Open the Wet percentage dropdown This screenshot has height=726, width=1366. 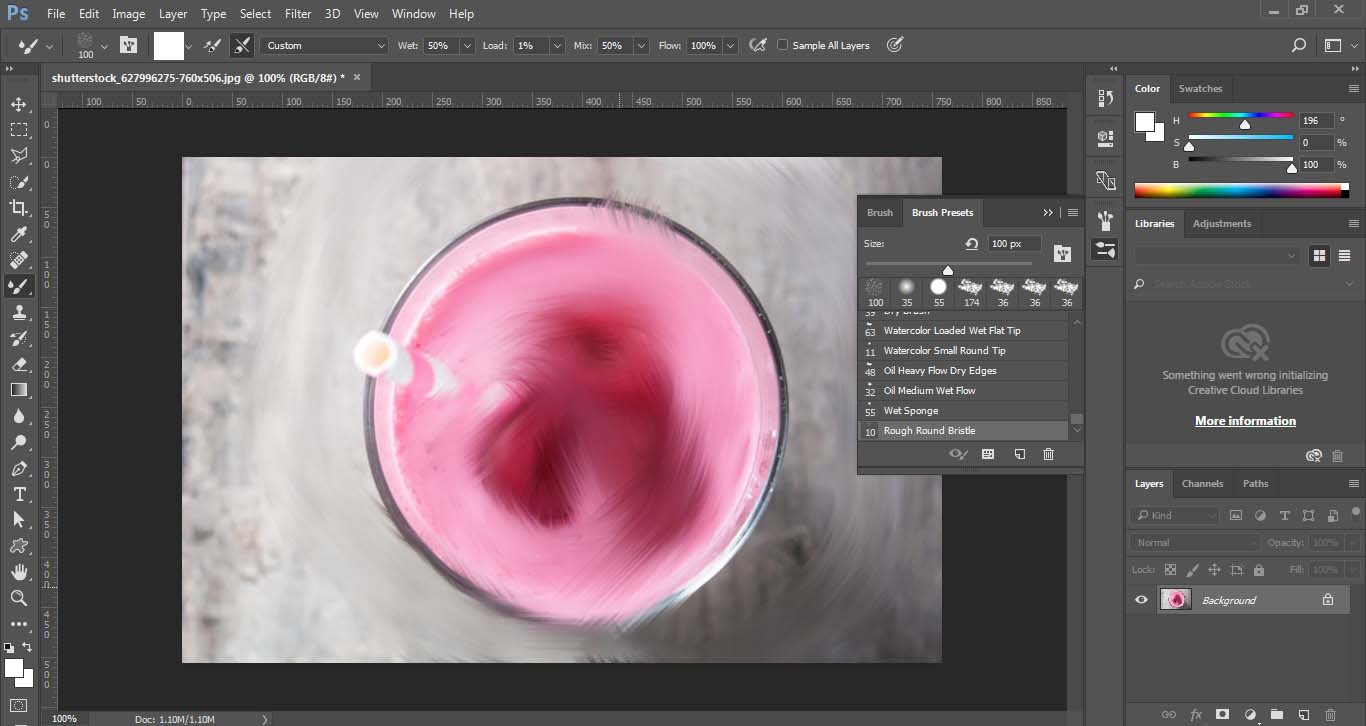pos(467,45)
